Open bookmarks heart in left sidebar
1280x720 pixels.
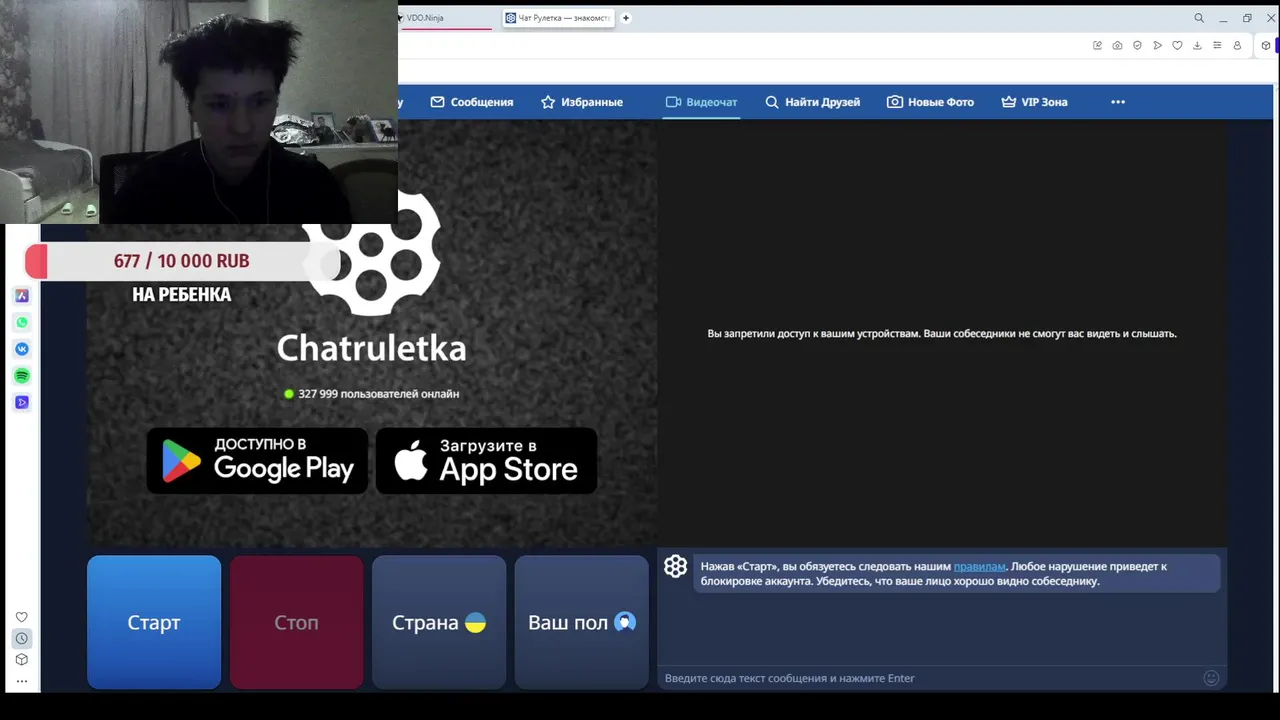pos(21,617)
